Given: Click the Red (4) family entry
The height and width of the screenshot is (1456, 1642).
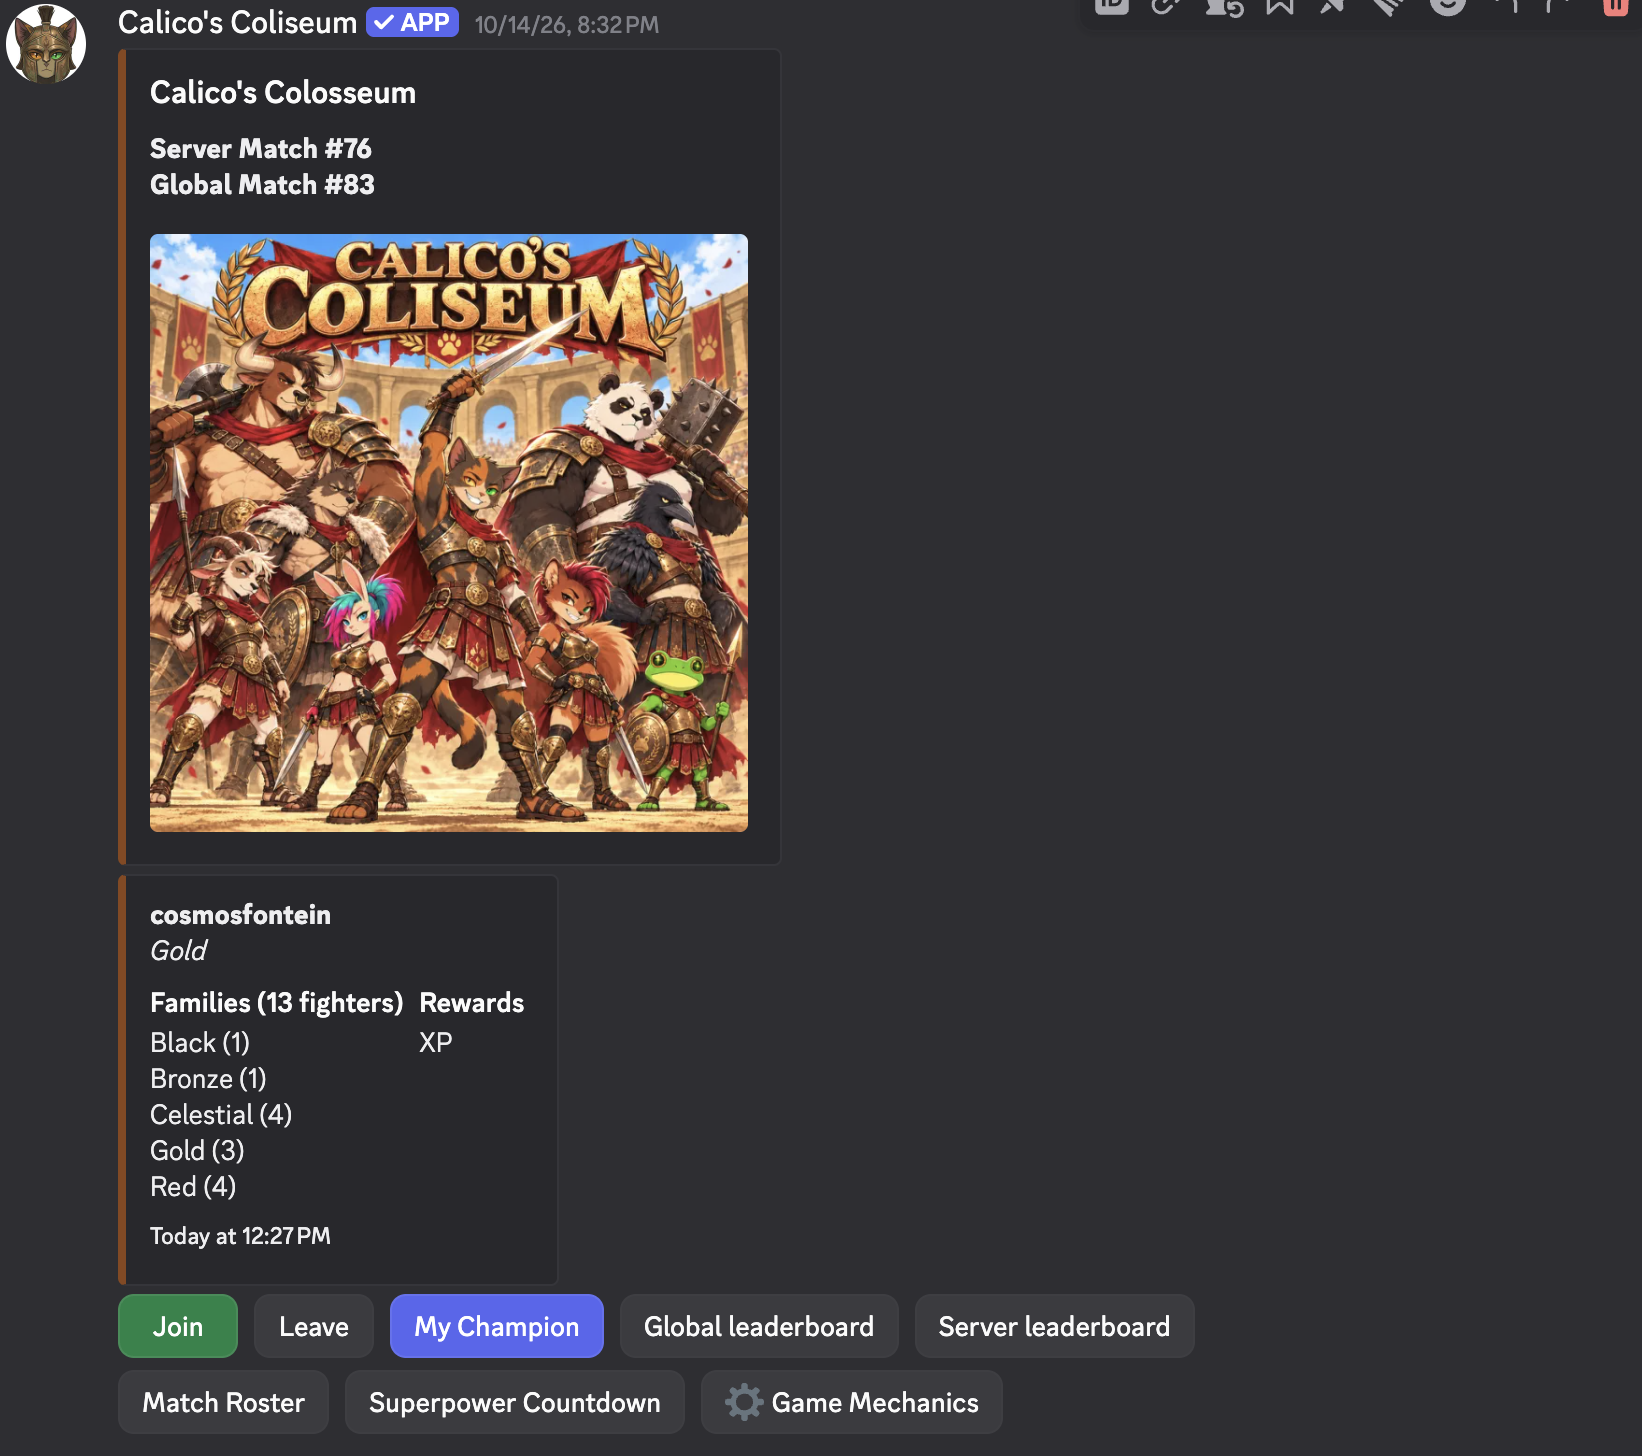Looking at the screenshot, I should click(193, 1187).
